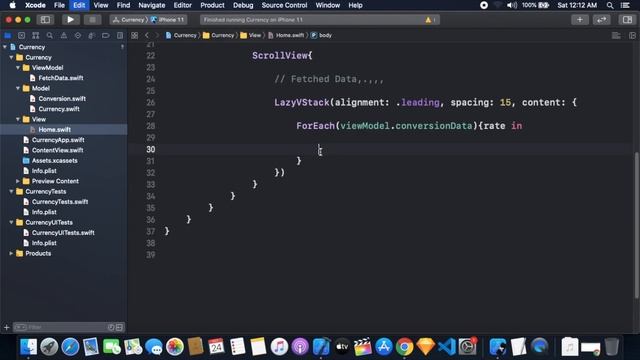This screenshot has width=640, height=360.
Task: Select Home.swift in navigator
Action: 54,129
